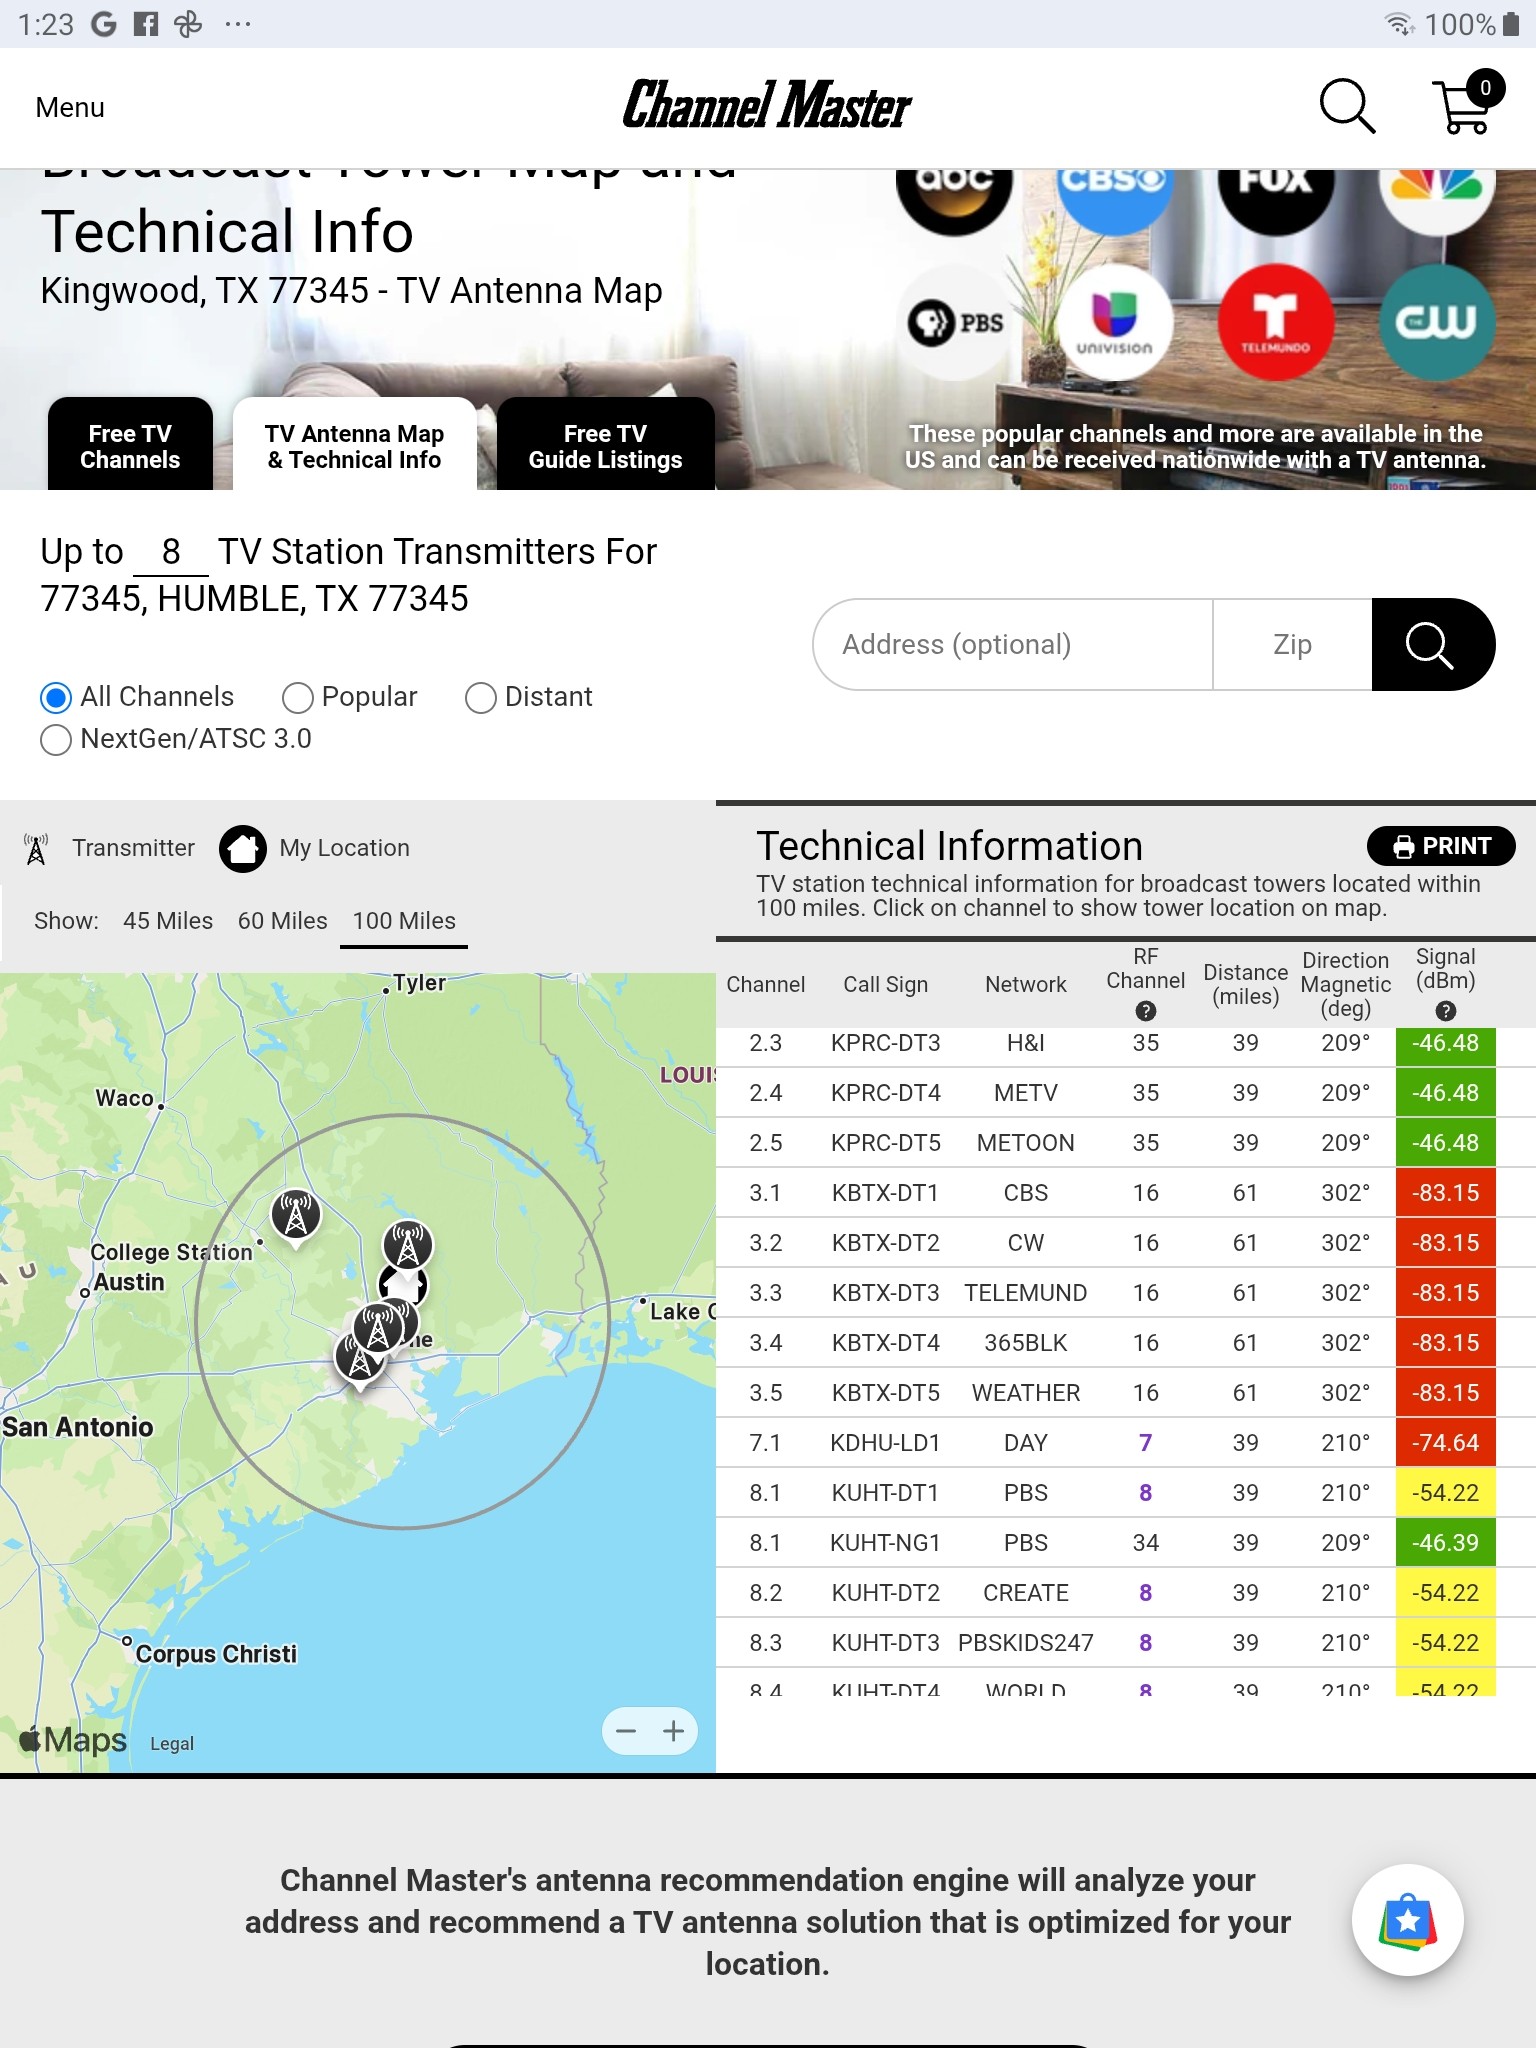Open the Free TV Channels tab

pos(130,445)
